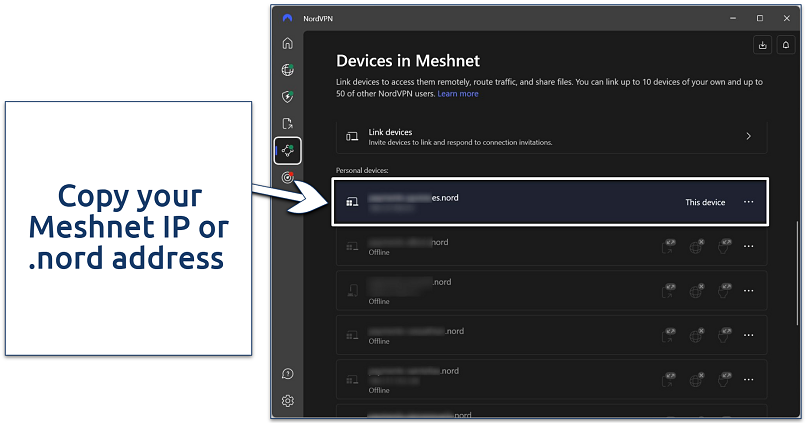Viewport: 806px width, 423px height.
Task: Open the help chat icon in sidebar
Action: [x=287, y=374]
